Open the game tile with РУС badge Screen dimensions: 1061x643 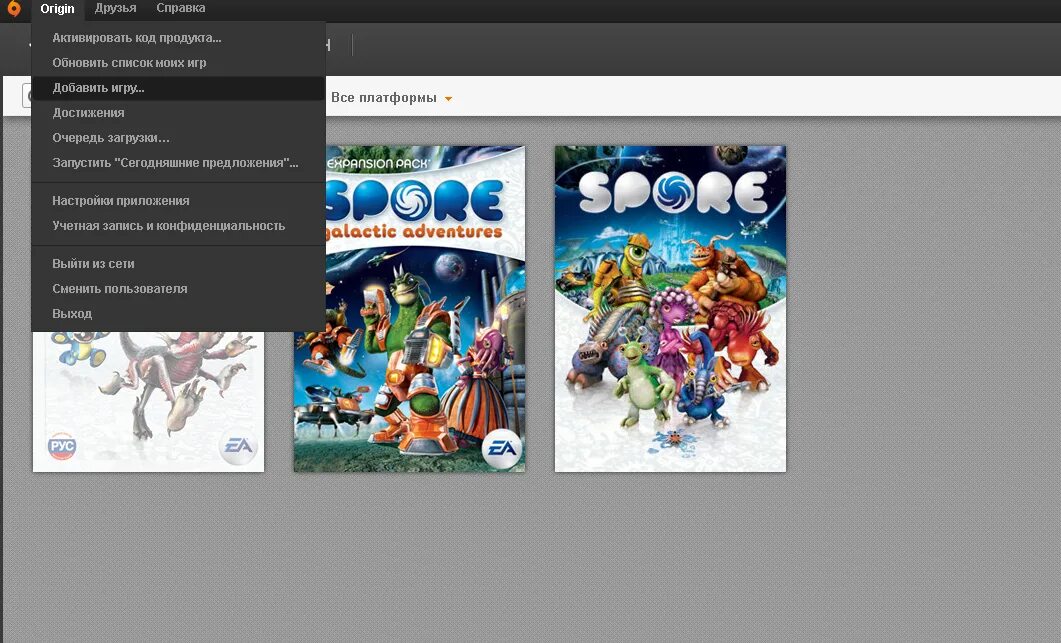pyautogui.click(x=148, y=401)
